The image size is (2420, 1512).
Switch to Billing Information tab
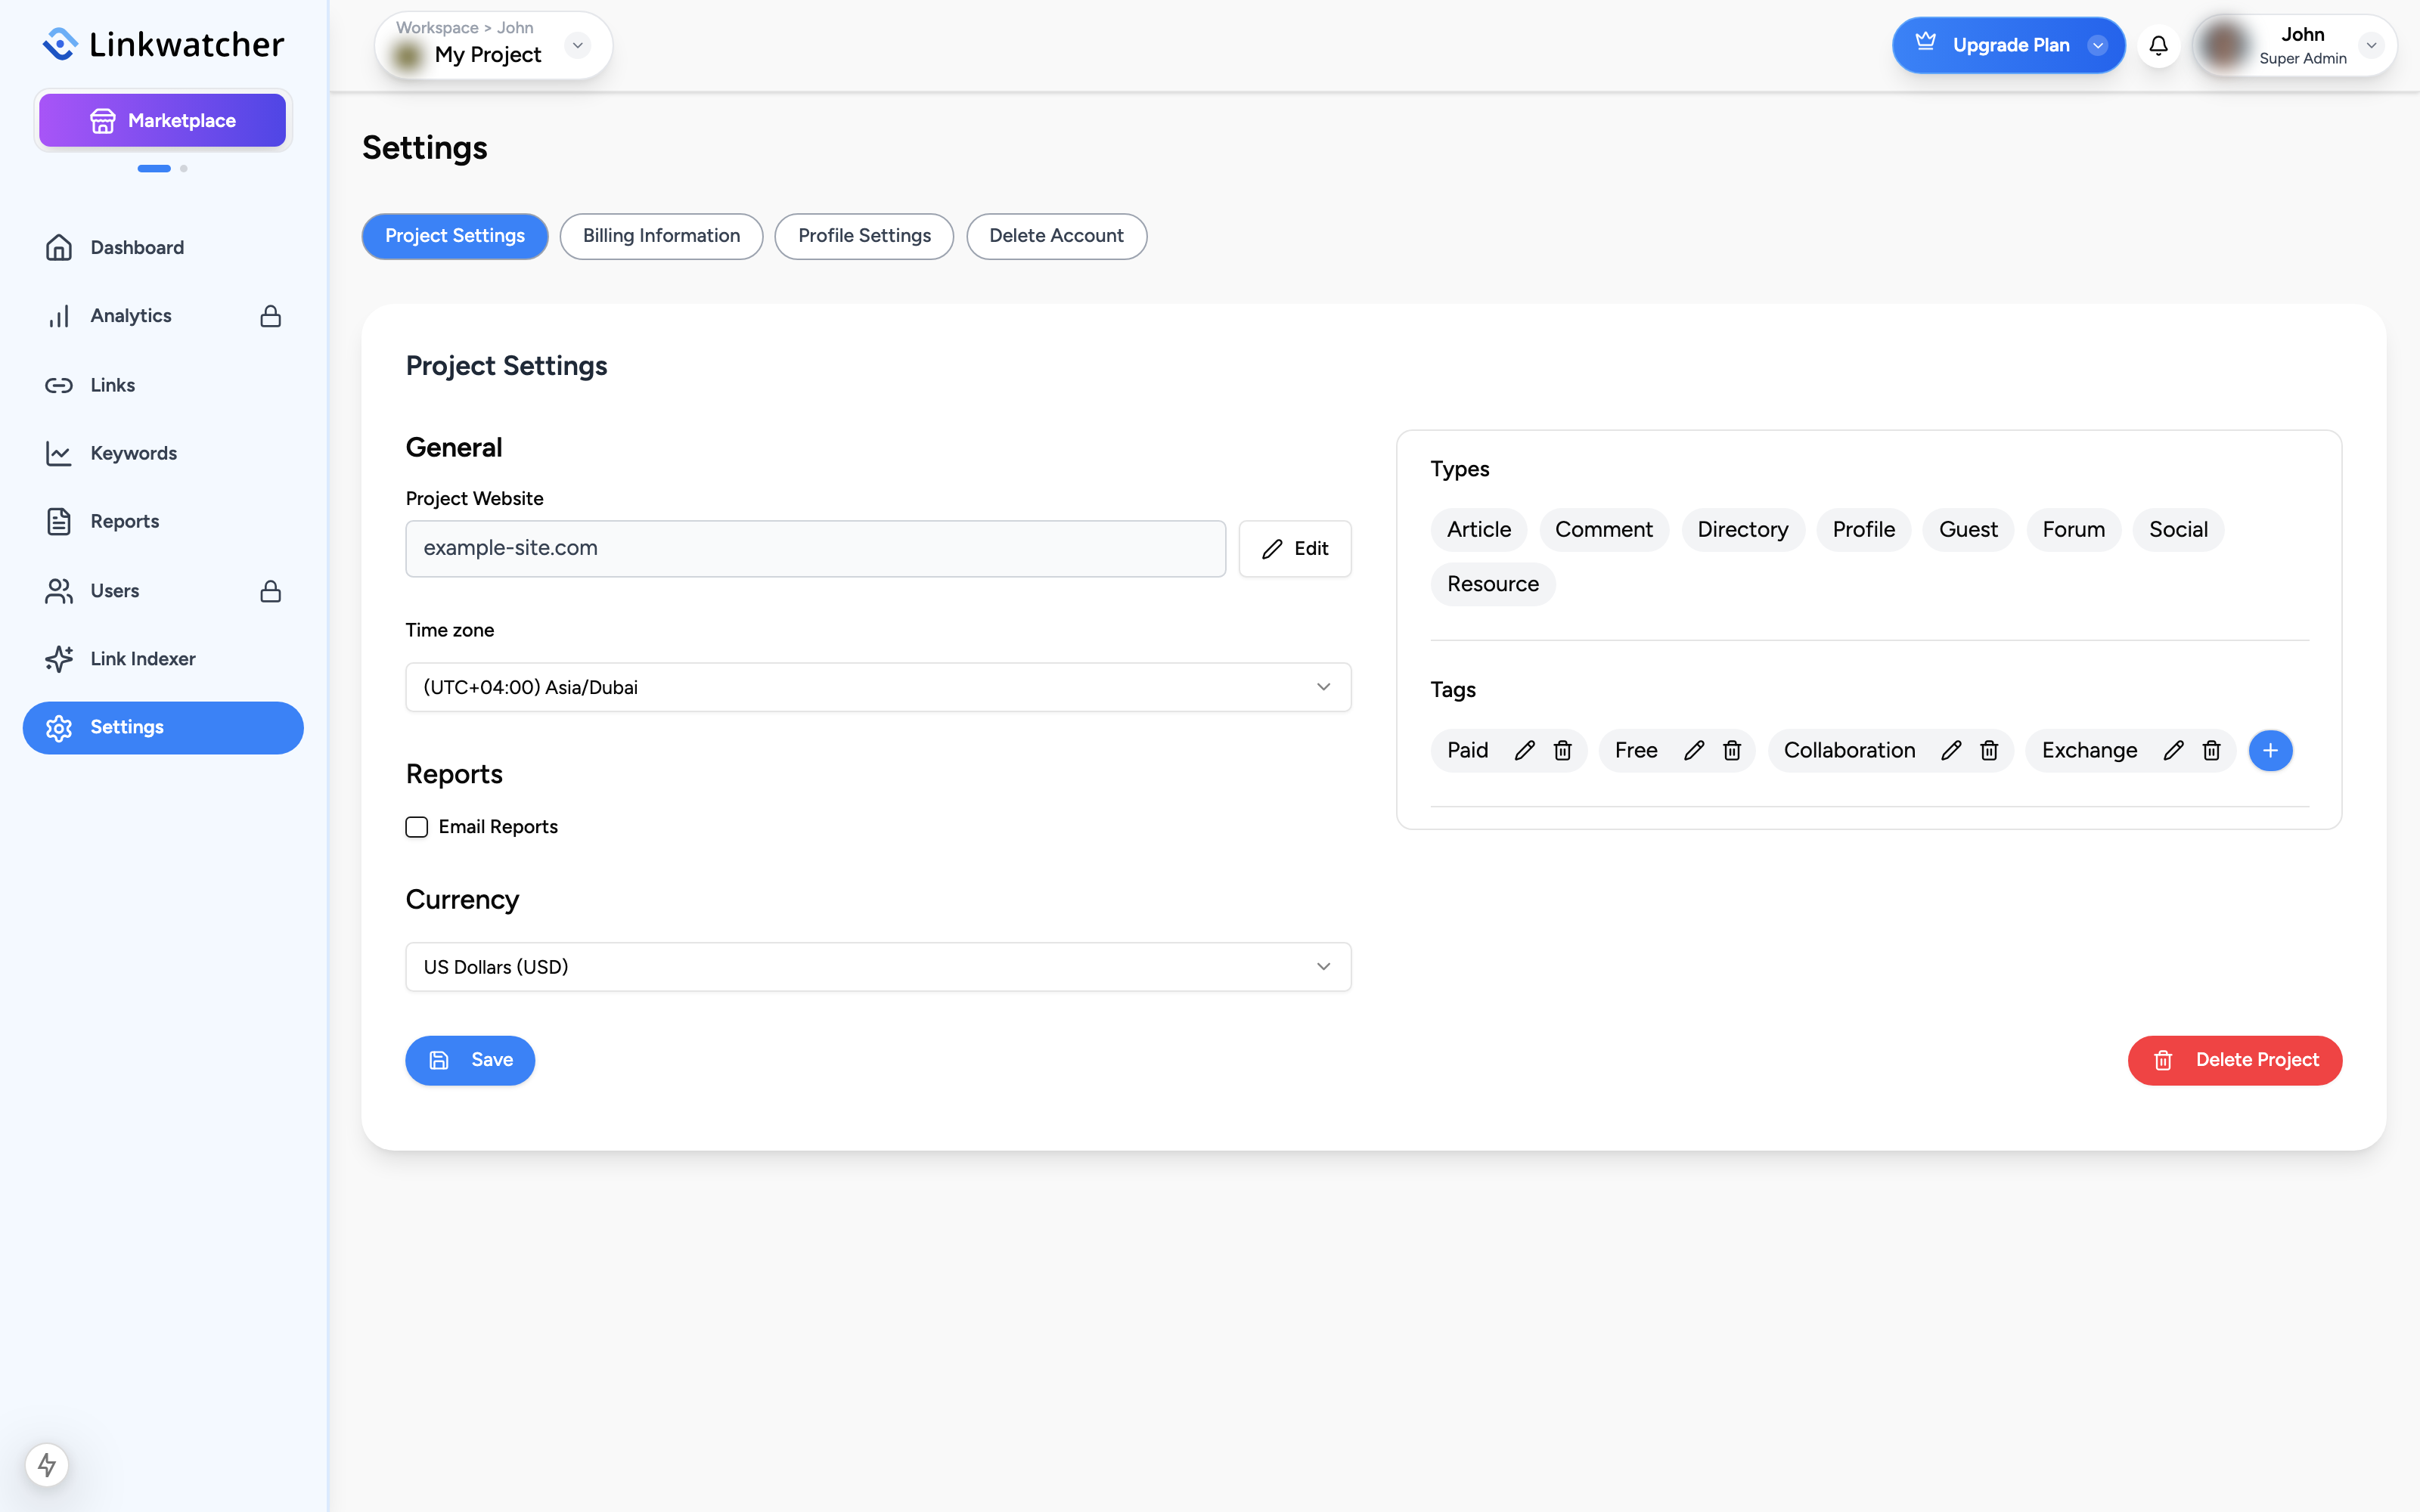tap(661, 236)
